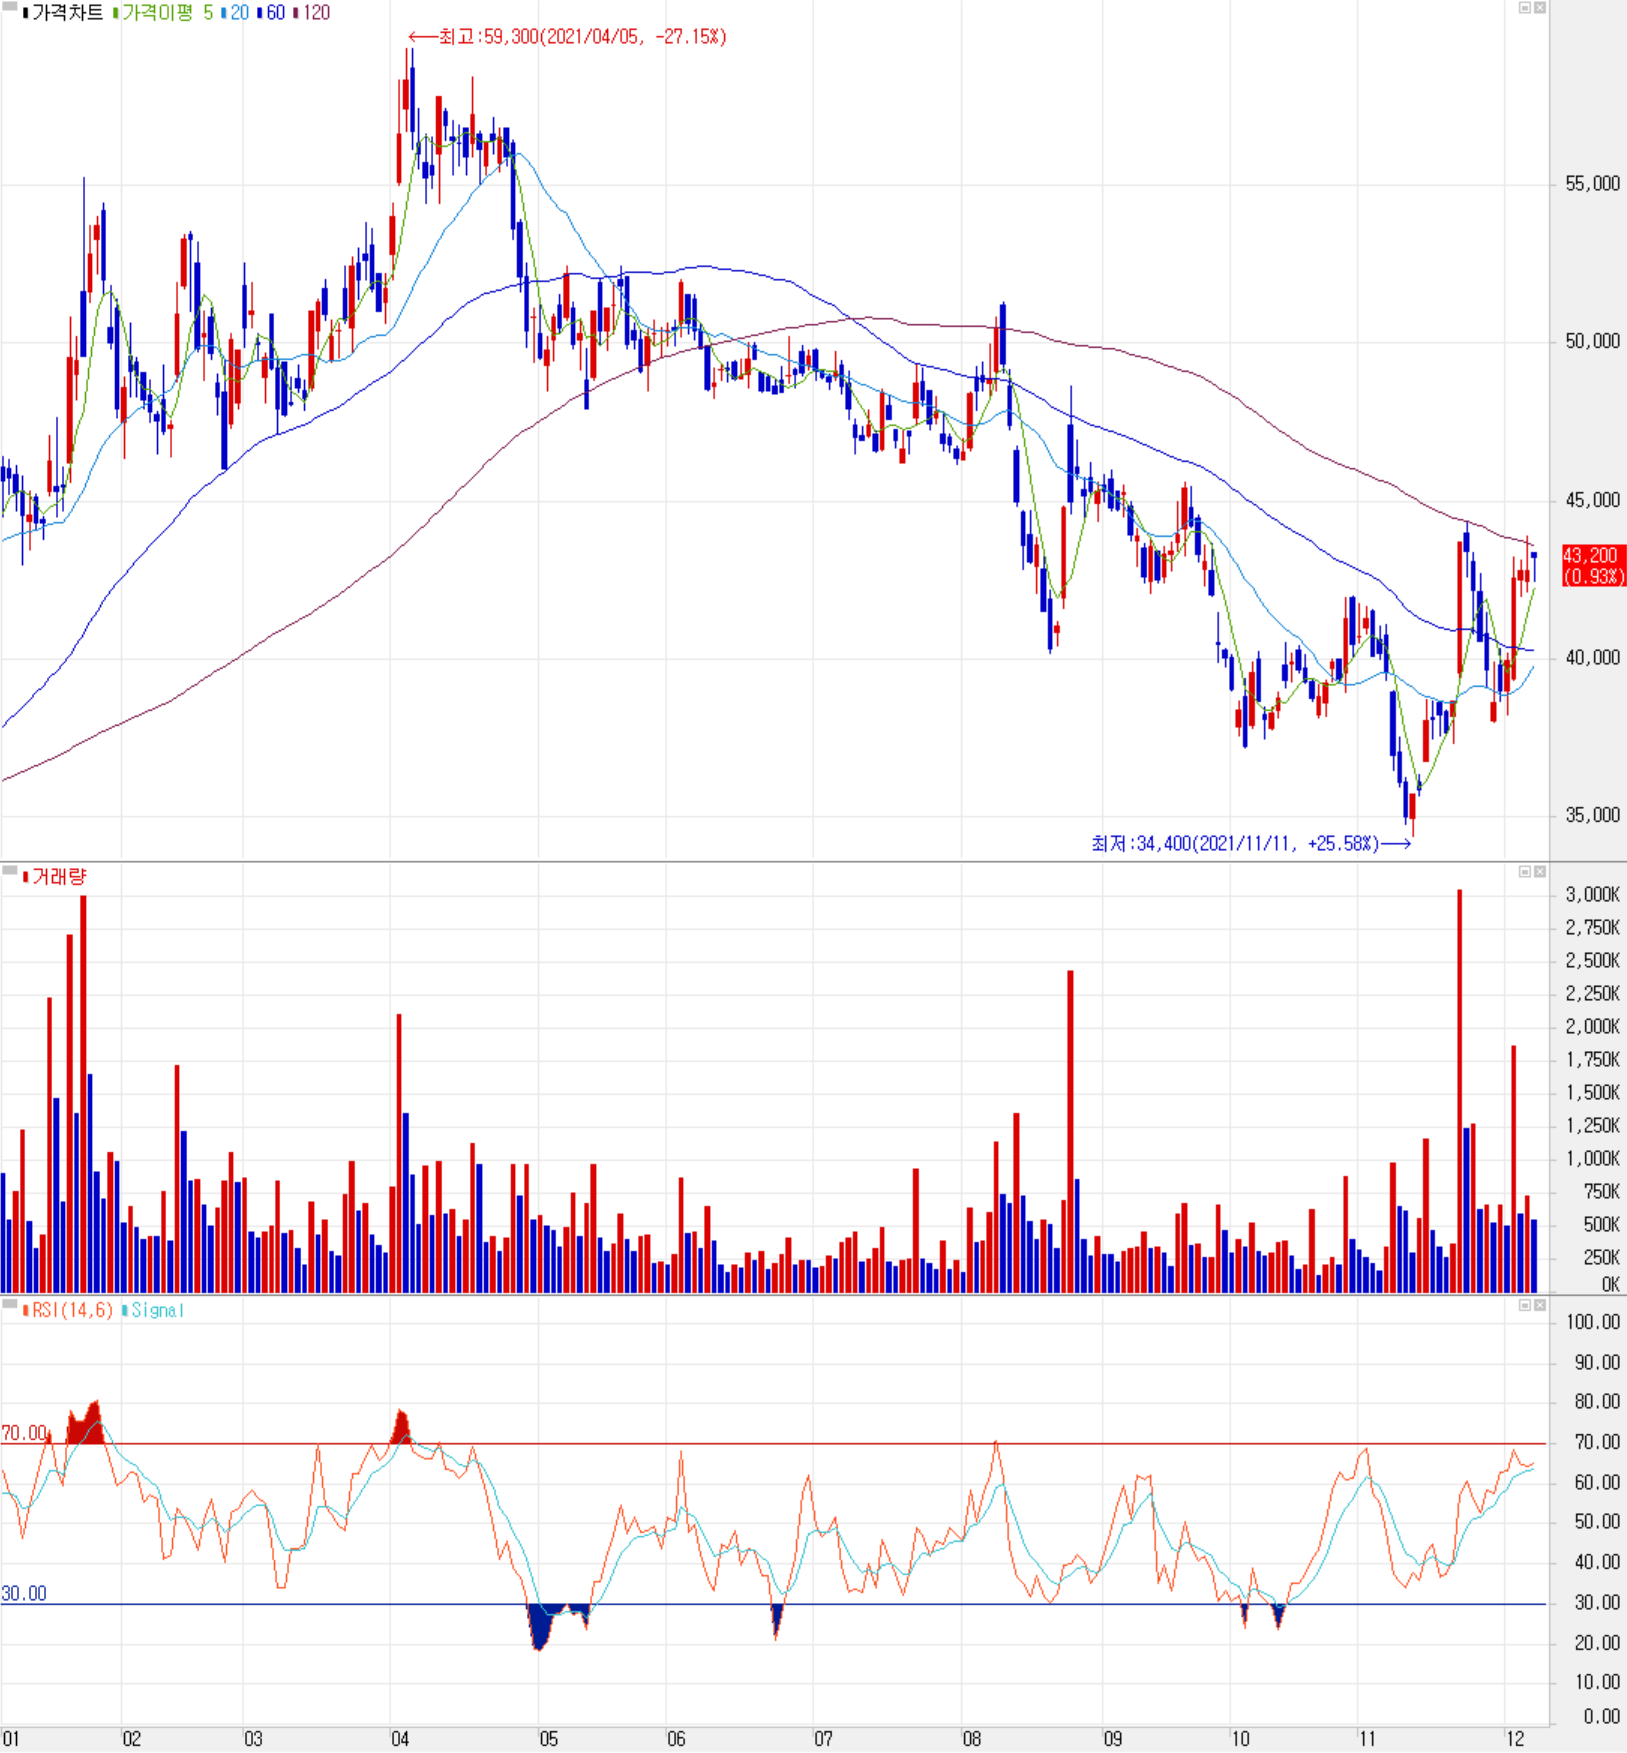Screen dimensions: 1627x1753
Task: Click the 06 month marker on time axis
Action: 676,1739
